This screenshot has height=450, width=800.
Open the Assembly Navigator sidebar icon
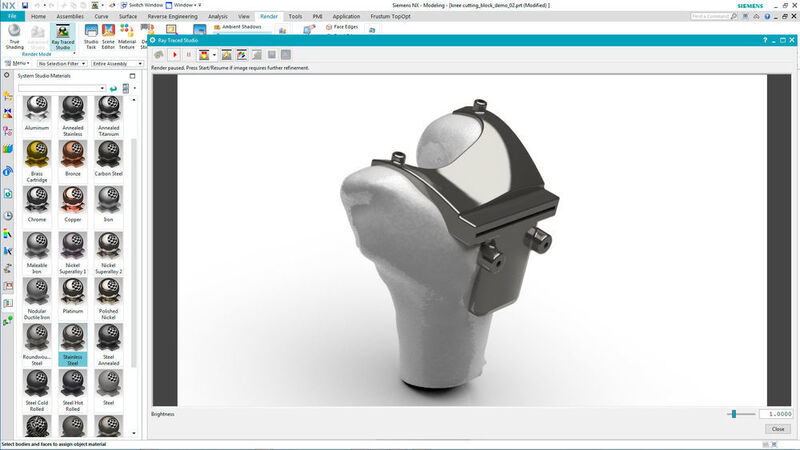[8, 95]
